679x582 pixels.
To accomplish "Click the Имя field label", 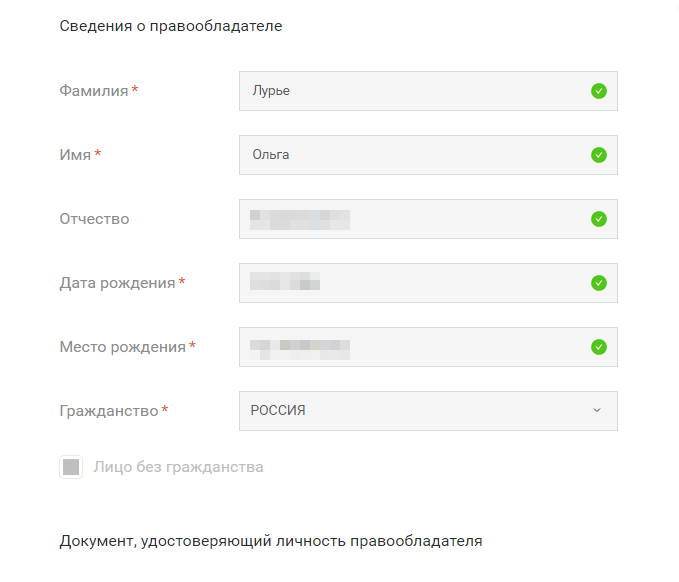I will point(75,155).
